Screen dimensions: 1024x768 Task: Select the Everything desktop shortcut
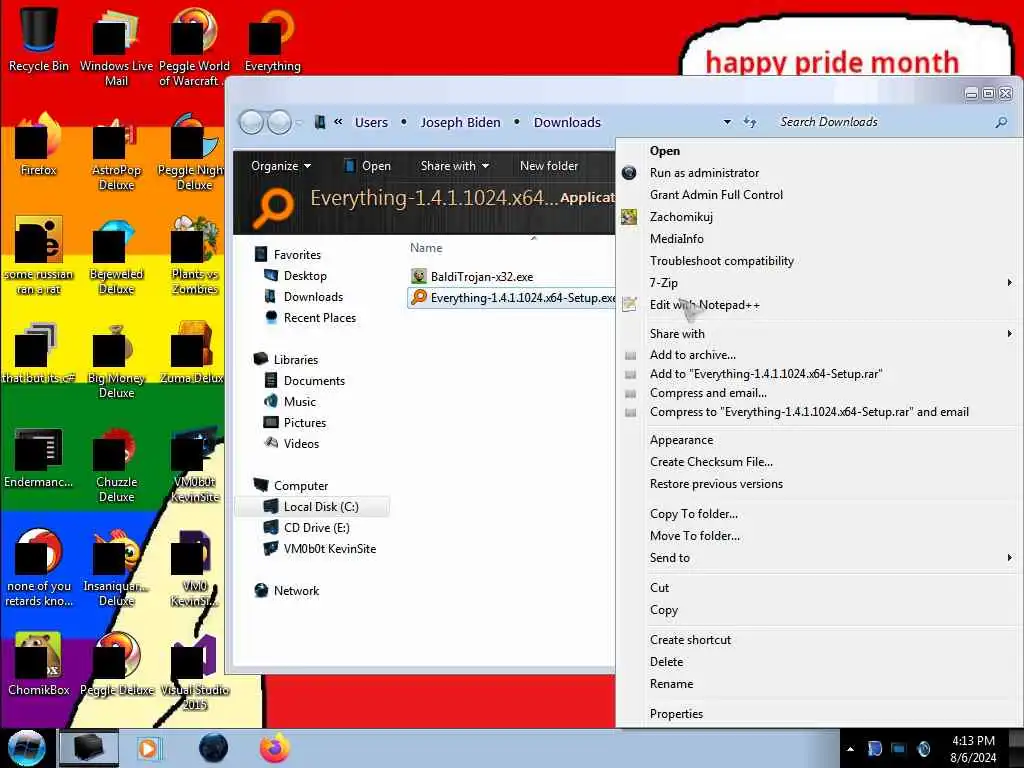pyautogui.click(x=272, y=39)
